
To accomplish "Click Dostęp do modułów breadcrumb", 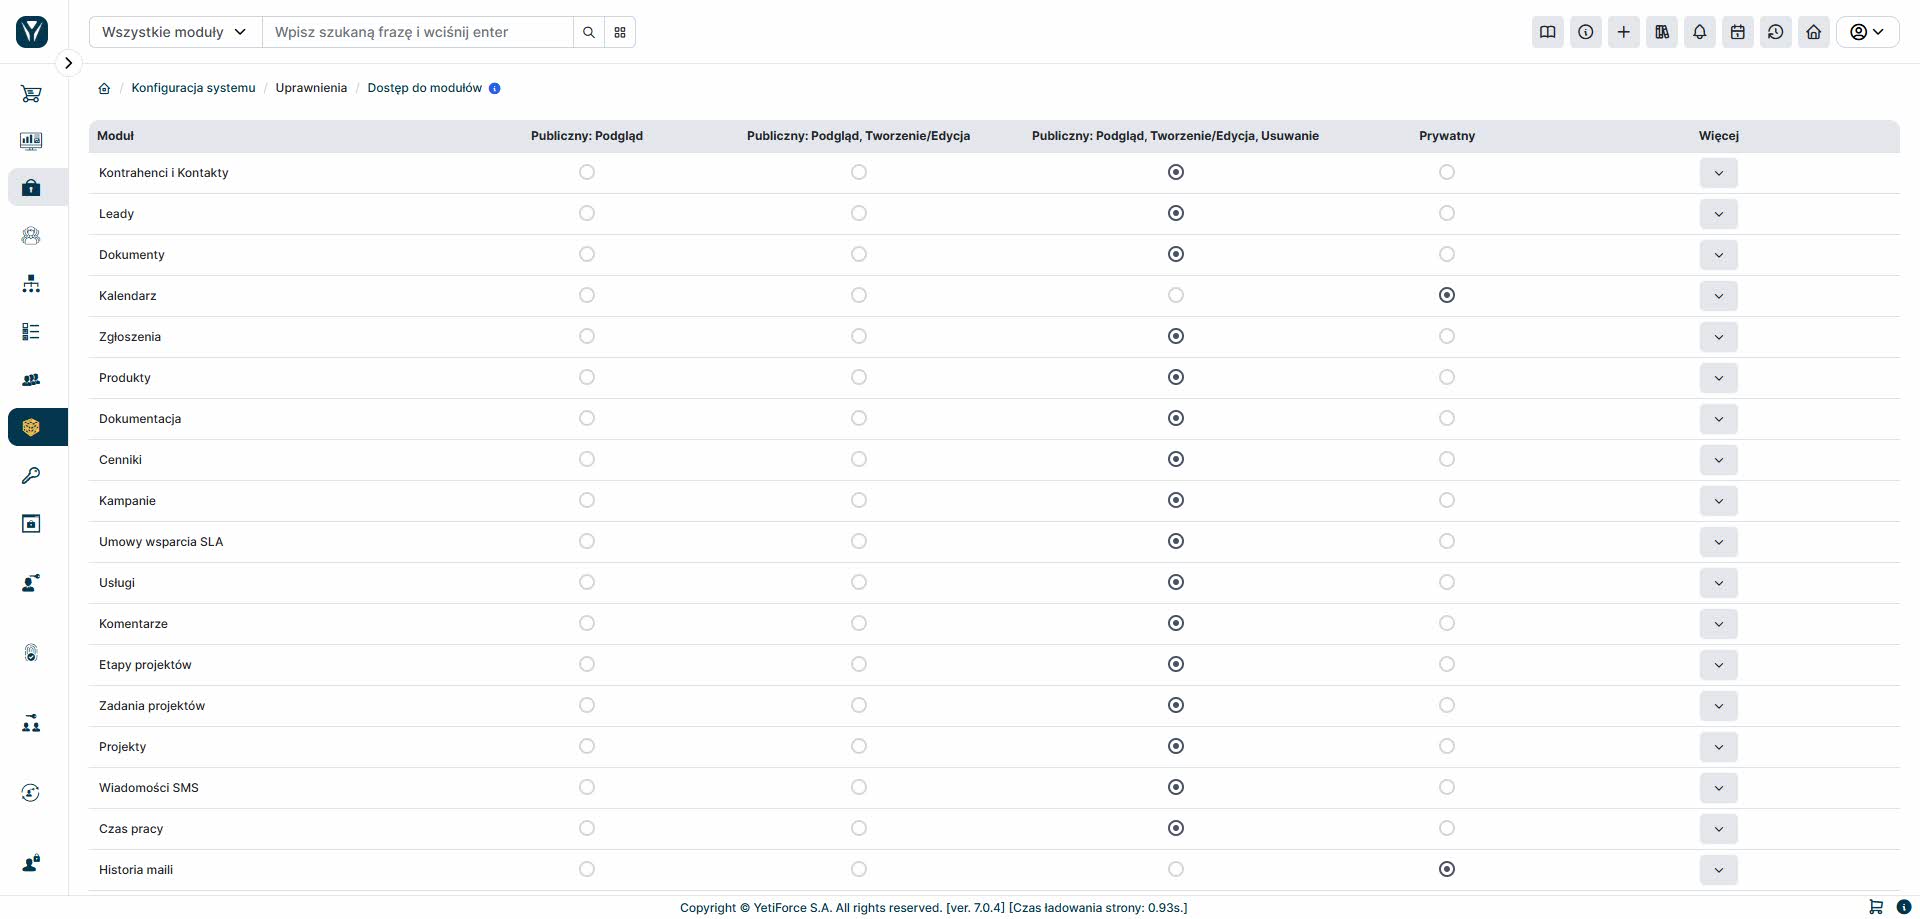I will click(x=425, y=88).
